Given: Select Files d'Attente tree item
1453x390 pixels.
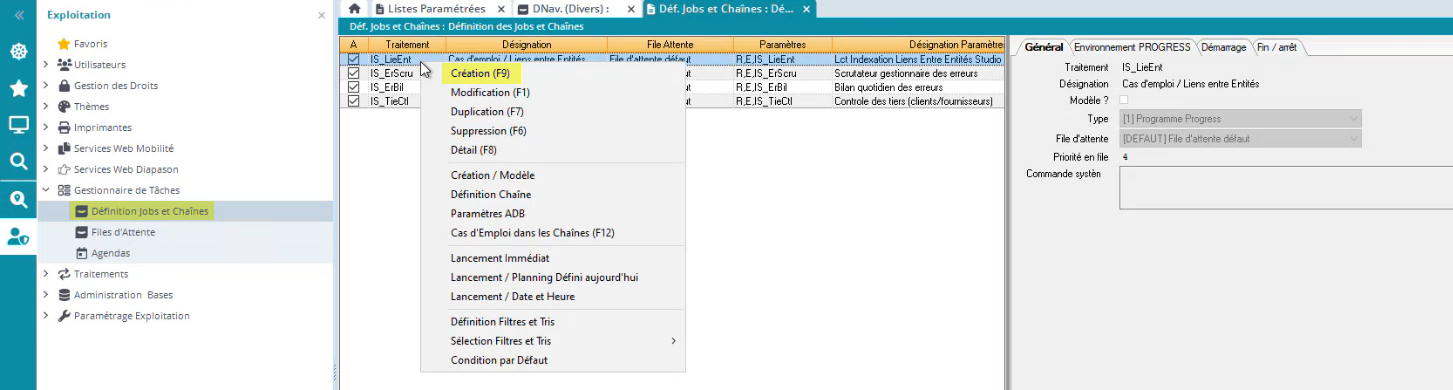Looking at the screenshot, I should pyautogui.click(x=123, y=232).
